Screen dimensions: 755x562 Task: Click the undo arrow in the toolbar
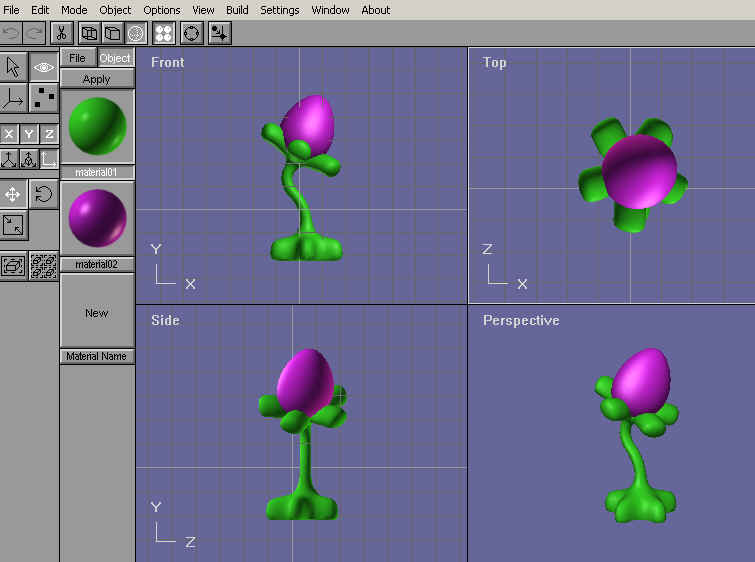pos(11,33)
